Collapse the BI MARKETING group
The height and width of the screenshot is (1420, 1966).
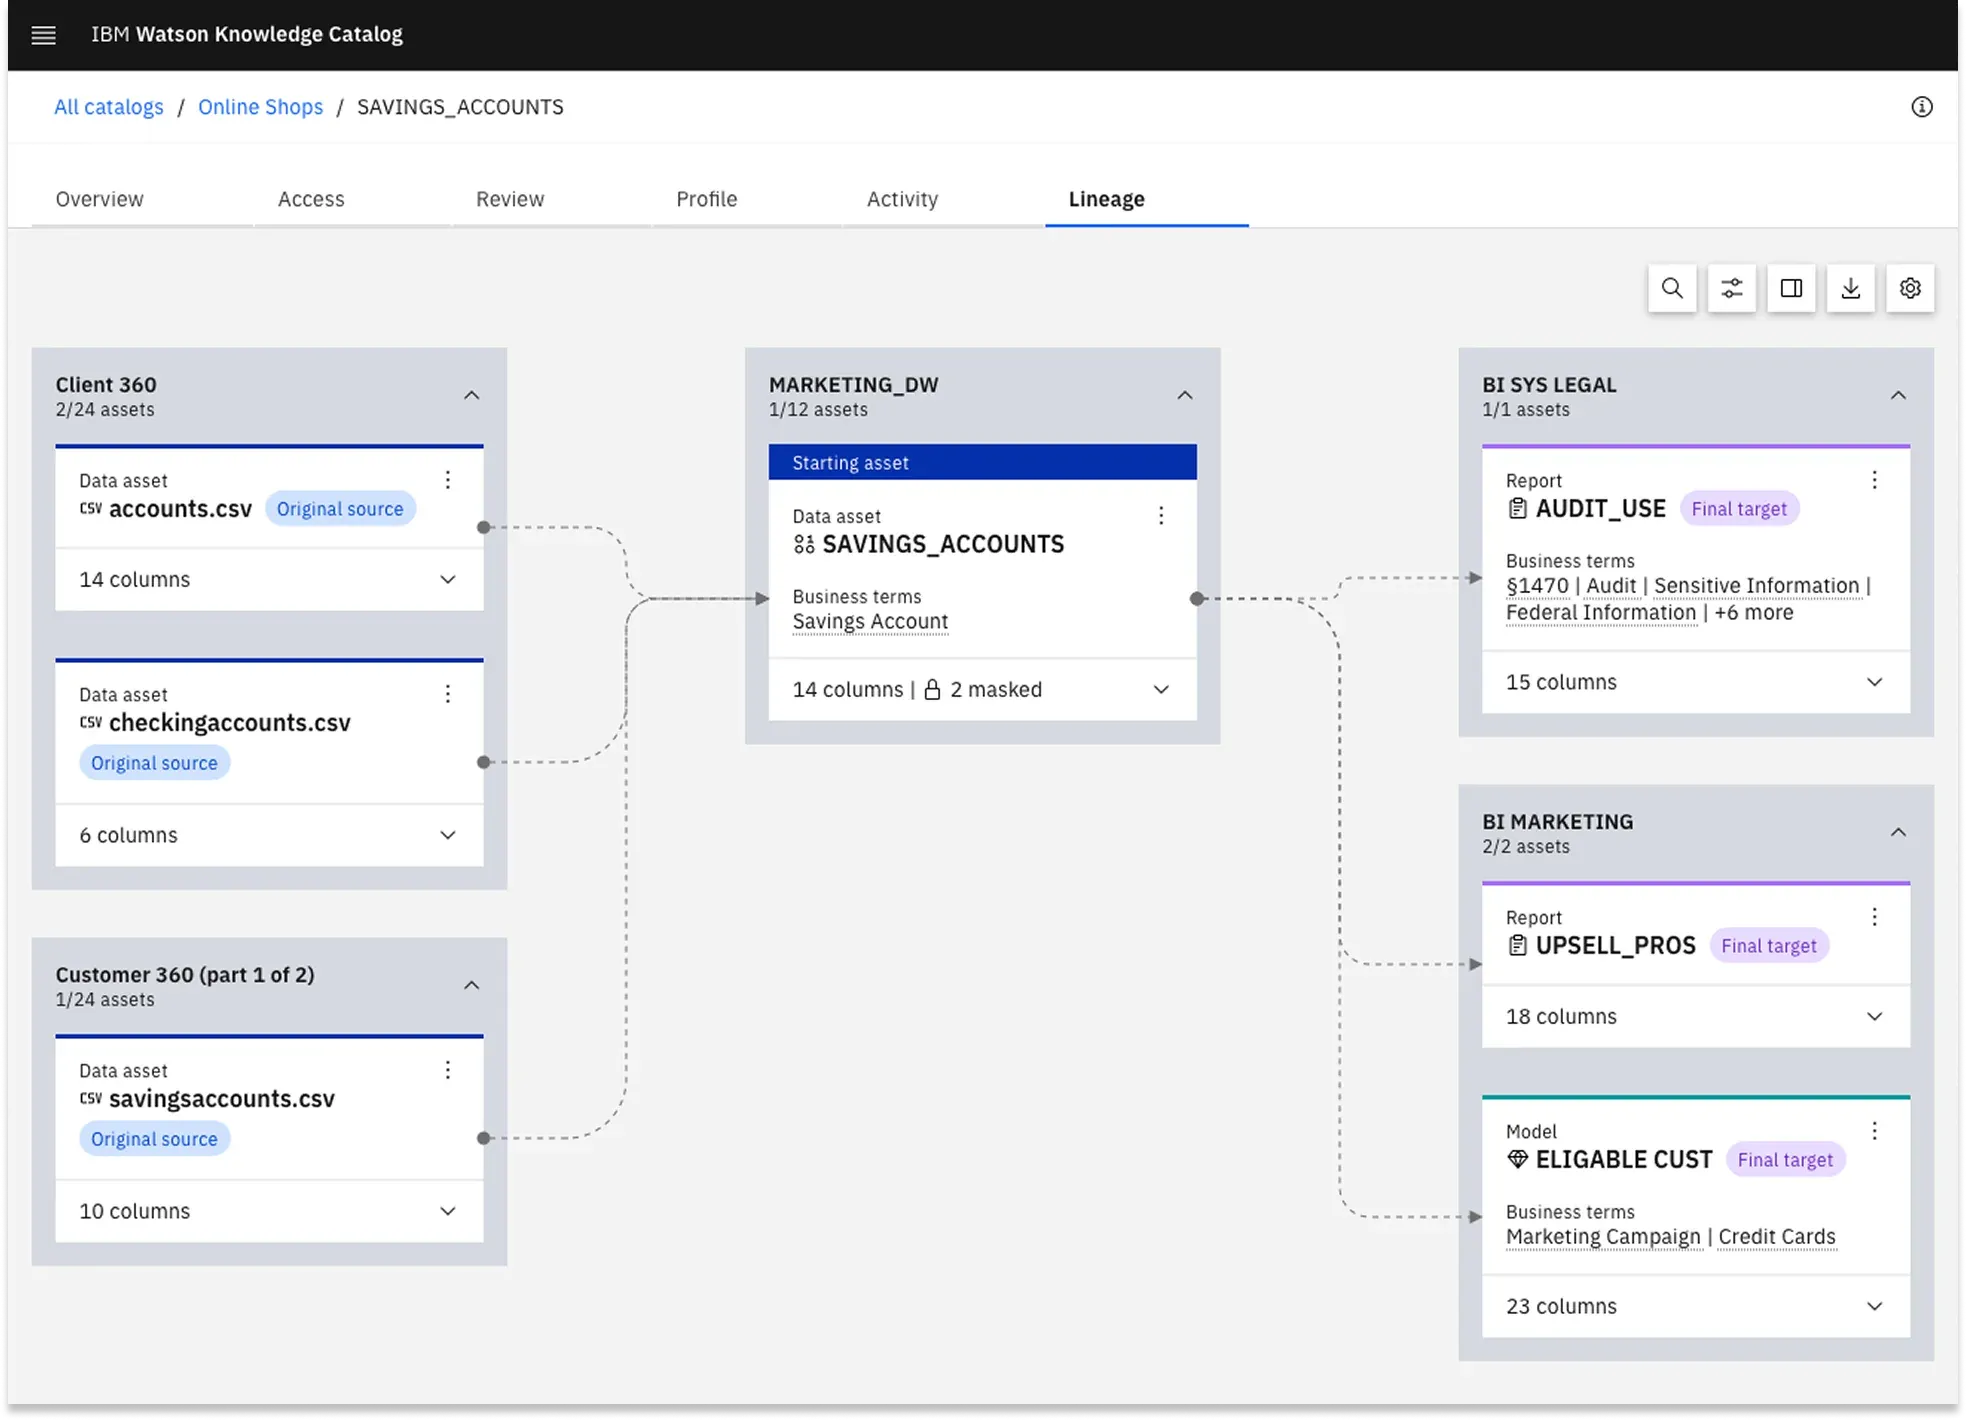click(1898, 833)
